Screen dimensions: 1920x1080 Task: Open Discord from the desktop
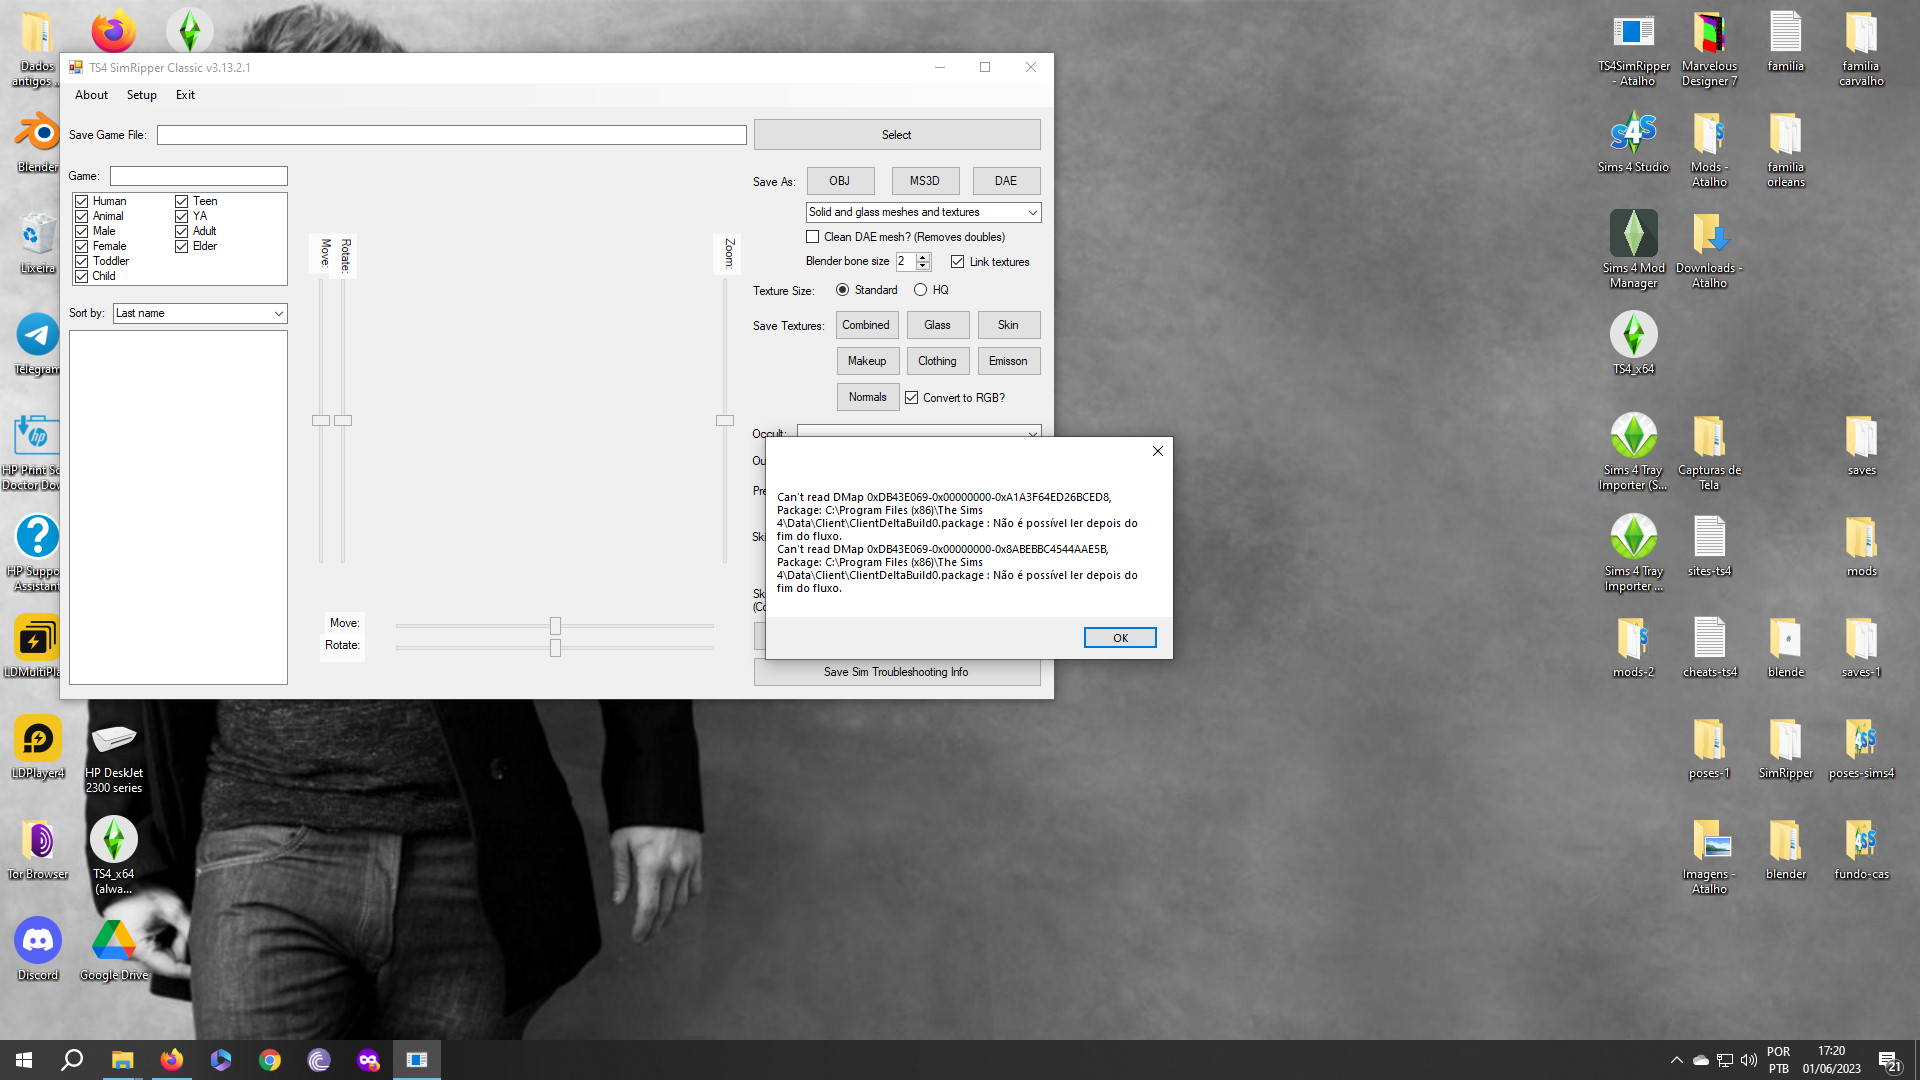pyautogui.click(x=37, y=940)
